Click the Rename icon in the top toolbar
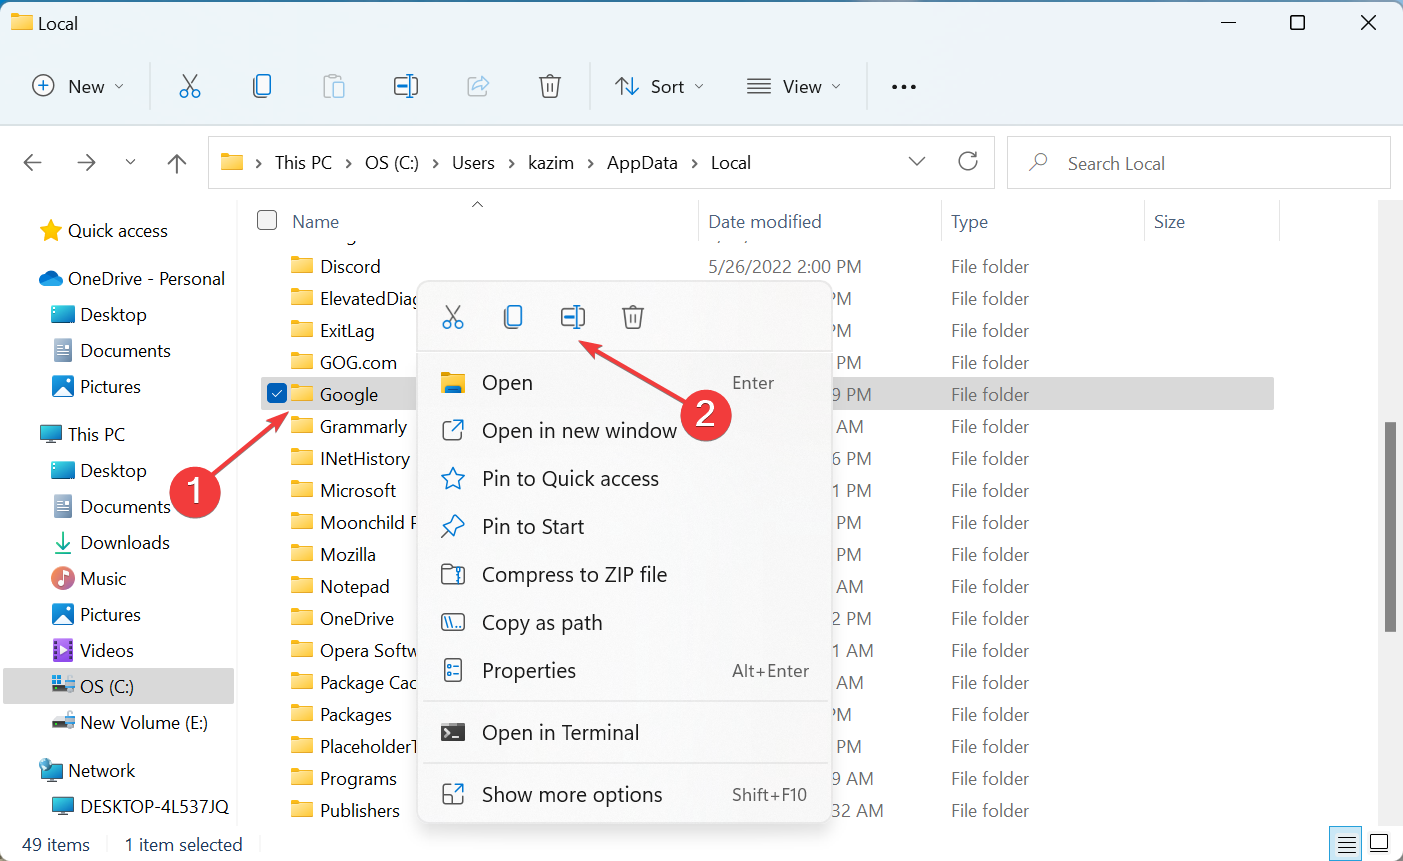Screen dimensions: 1403x861 (406, 87)
